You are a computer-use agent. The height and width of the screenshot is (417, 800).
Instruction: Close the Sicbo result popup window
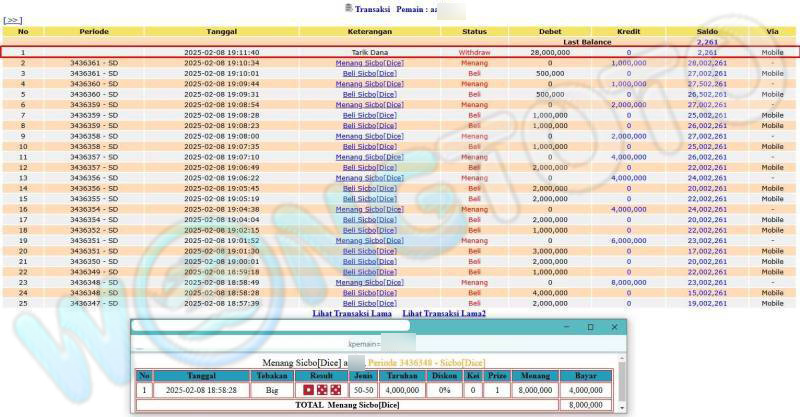pos(614,327)
